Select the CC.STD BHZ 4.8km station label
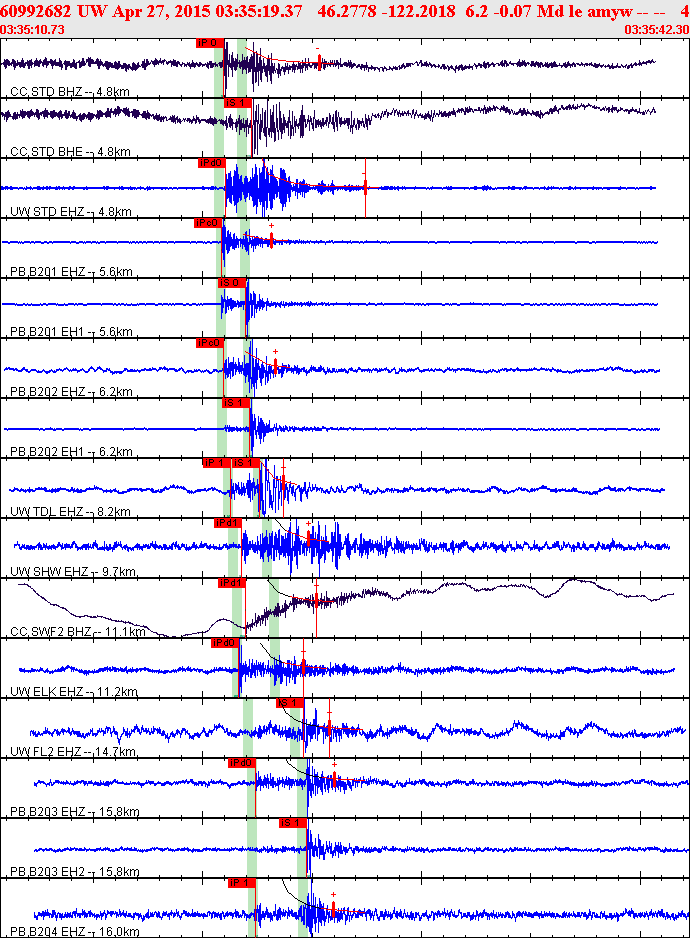The height and width of the screenshot is (938, 690). click(x=70, y=92)
